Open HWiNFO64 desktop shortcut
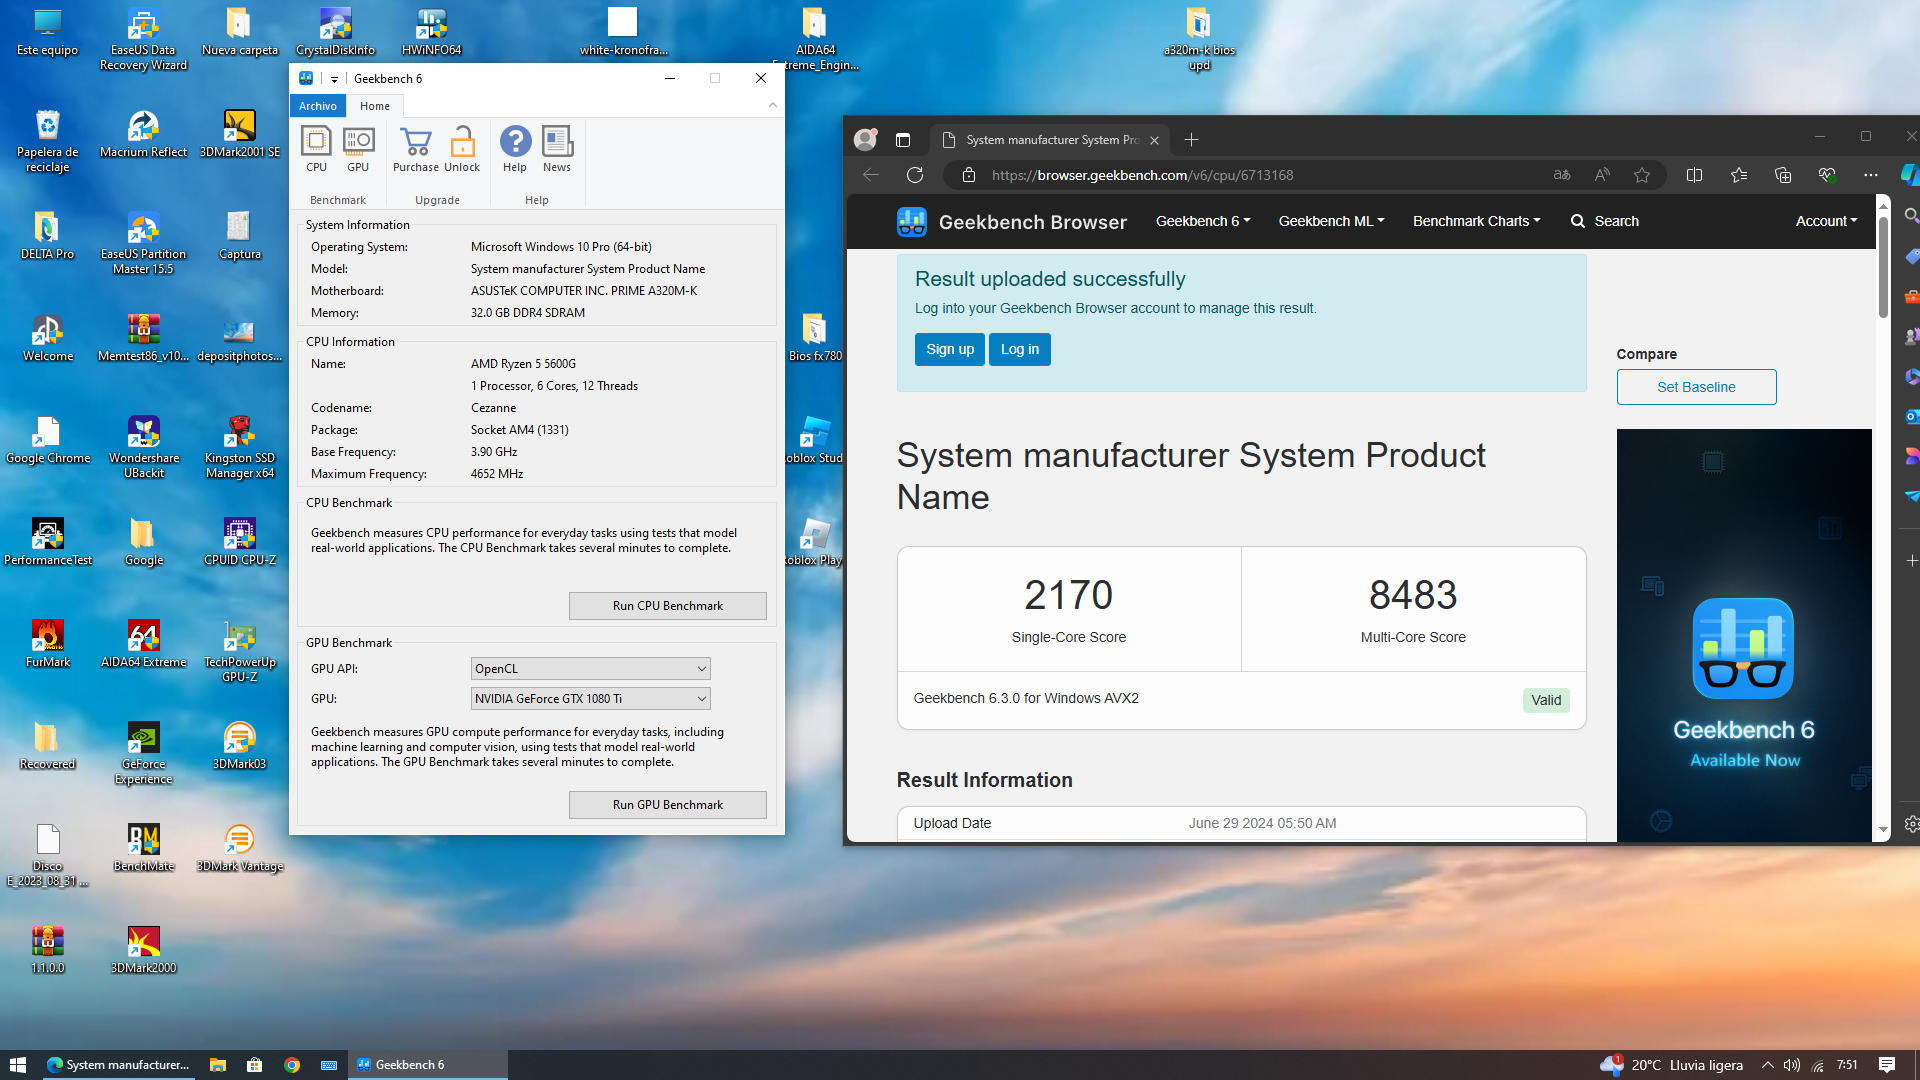Image resolution: width=1920 pixels, height=1080 pixels. pyautogui.click(x=431, y=32)
